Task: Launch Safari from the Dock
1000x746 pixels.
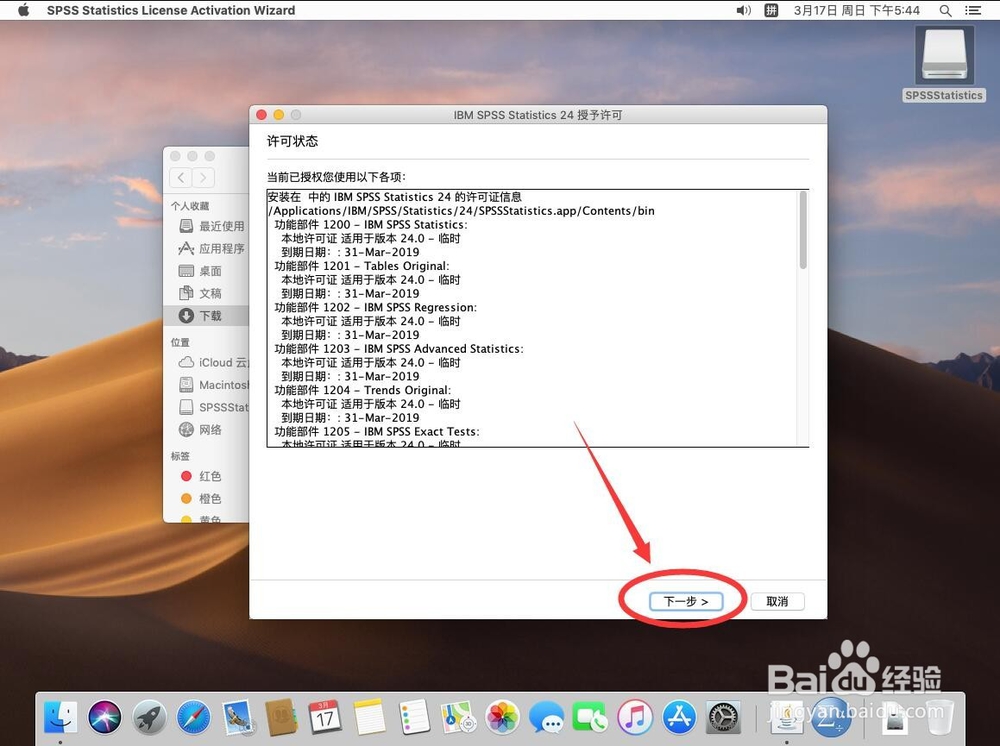Action: [194, 718]
